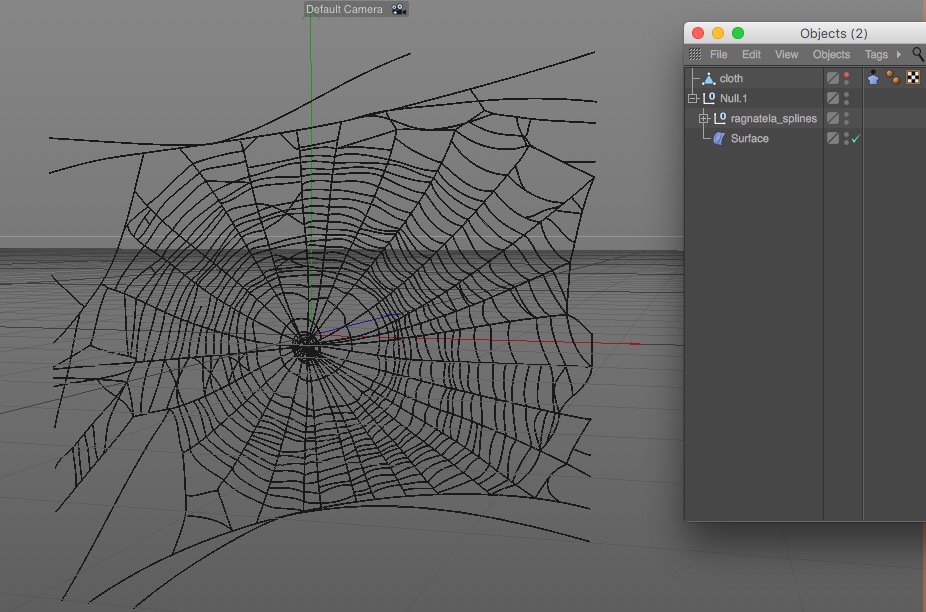
Task: Select the Surface object in the list
Action: click(x=749, y=138)
